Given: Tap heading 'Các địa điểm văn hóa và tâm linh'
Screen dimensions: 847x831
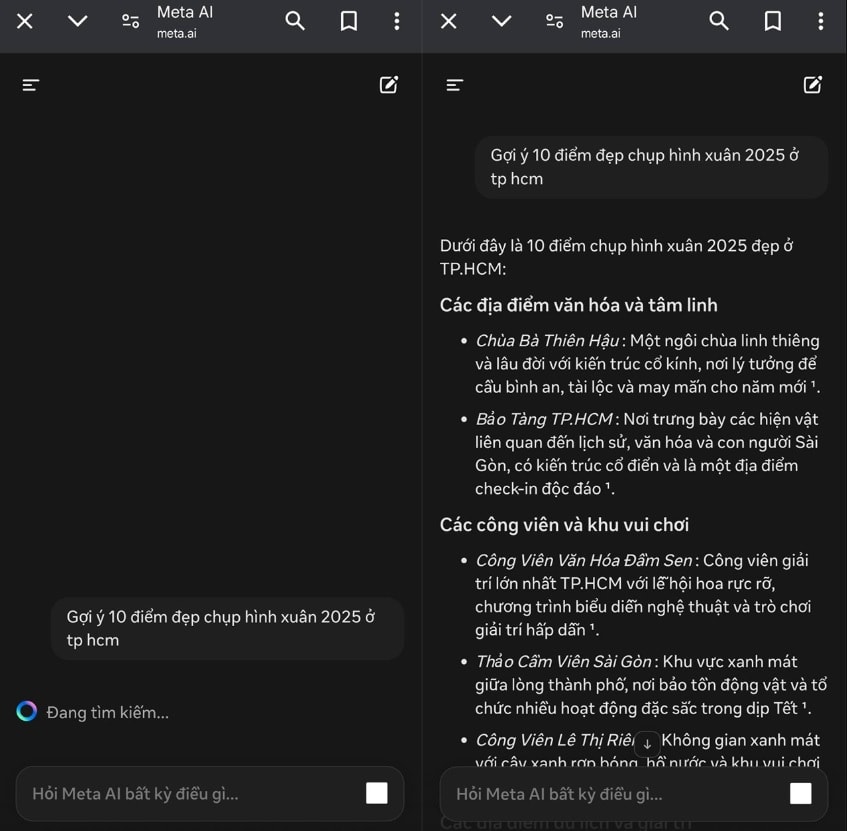Looking at the screenshot, I should pos(579,305).
